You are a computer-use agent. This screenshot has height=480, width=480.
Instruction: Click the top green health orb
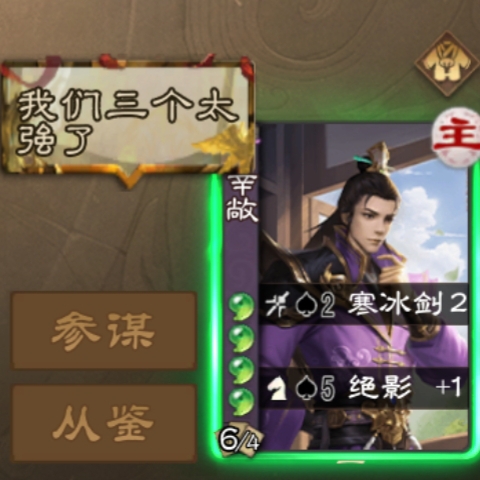coord(241,306)
